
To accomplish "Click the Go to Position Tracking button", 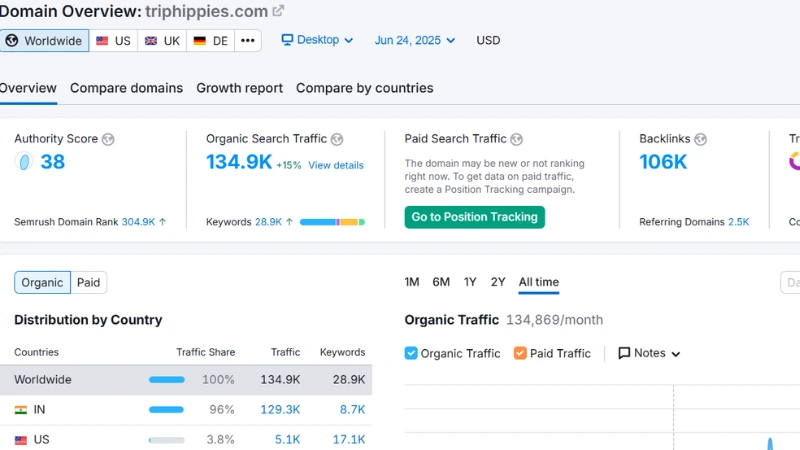I will pyautogui.click(x=474, y=217).
